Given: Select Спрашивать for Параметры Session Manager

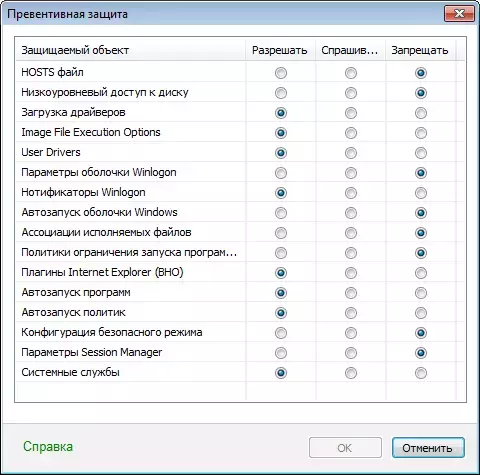Looking at the screenshot, I should [351, 353].
